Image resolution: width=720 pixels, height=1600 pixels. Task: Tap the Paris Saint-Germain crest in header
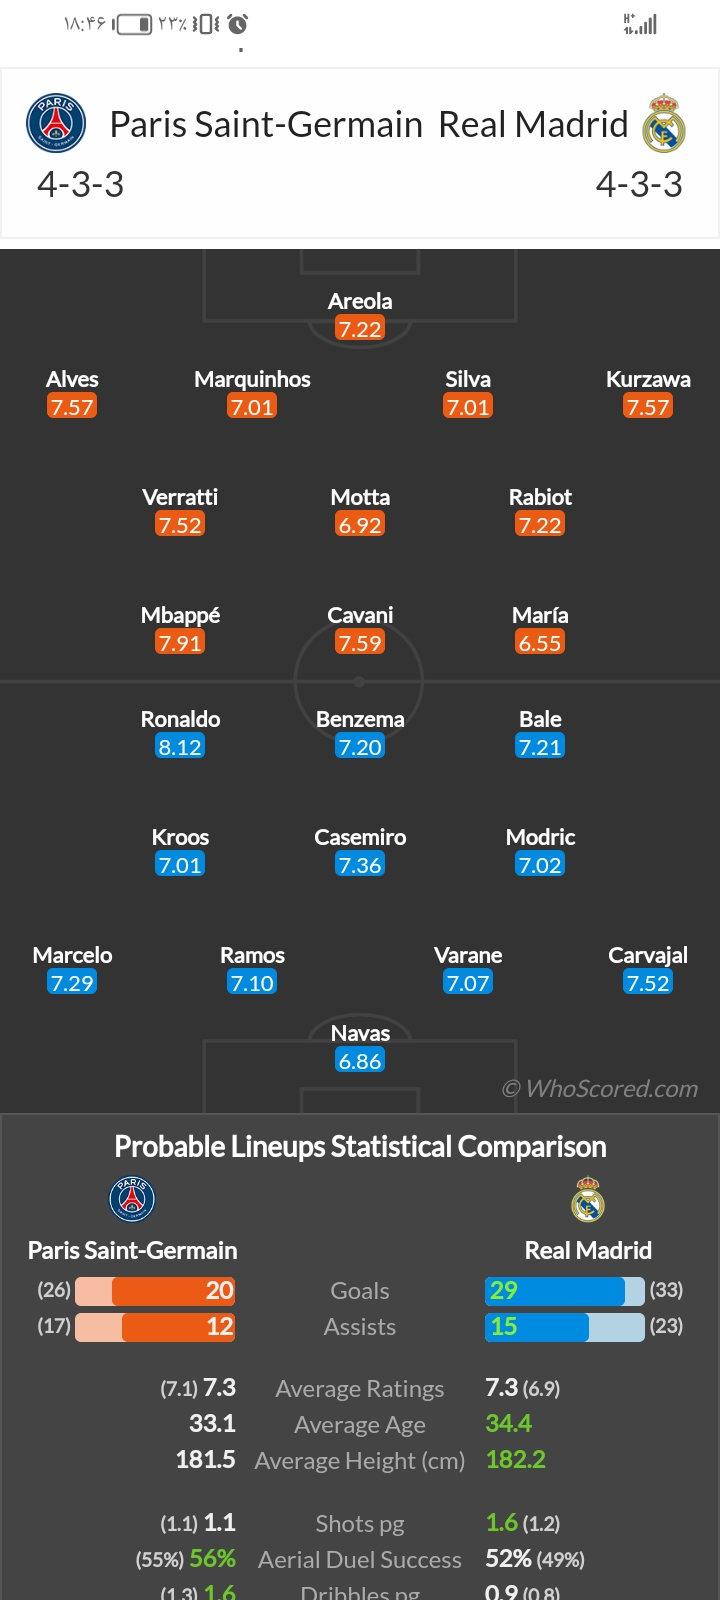56,123
